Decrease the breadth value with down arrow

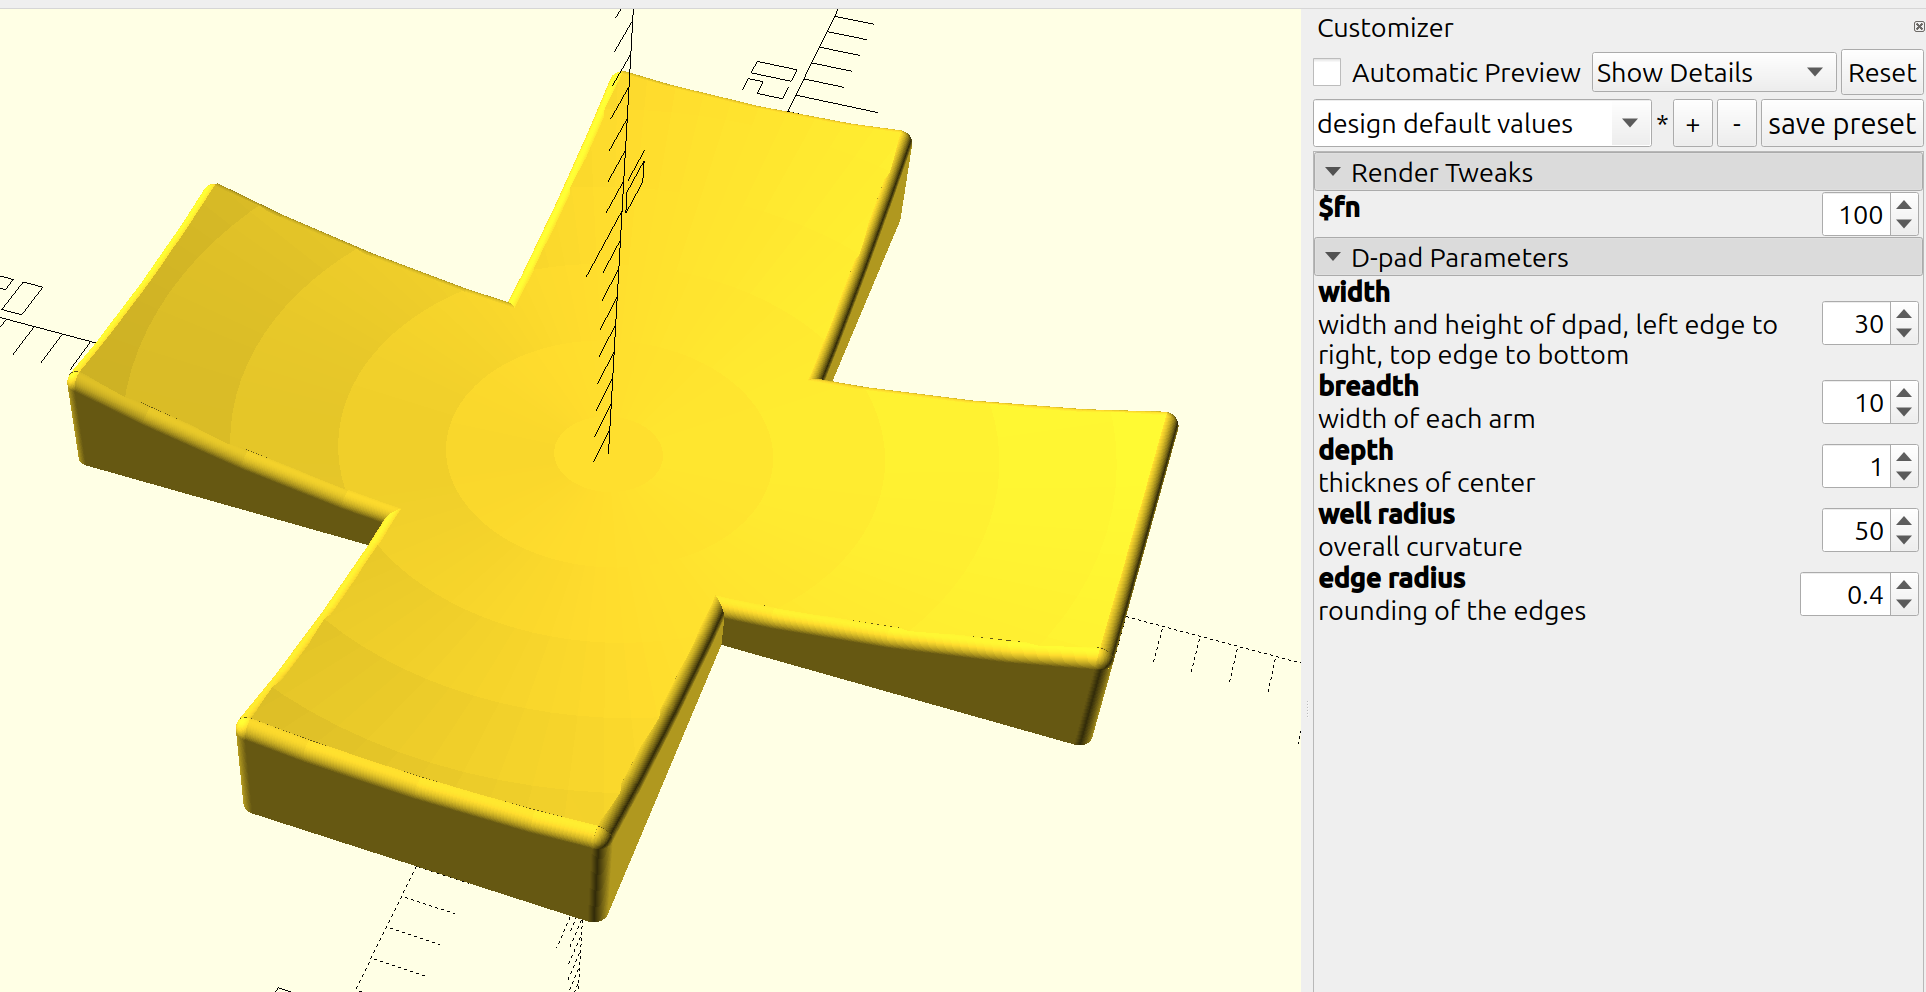pos(1904,413)
